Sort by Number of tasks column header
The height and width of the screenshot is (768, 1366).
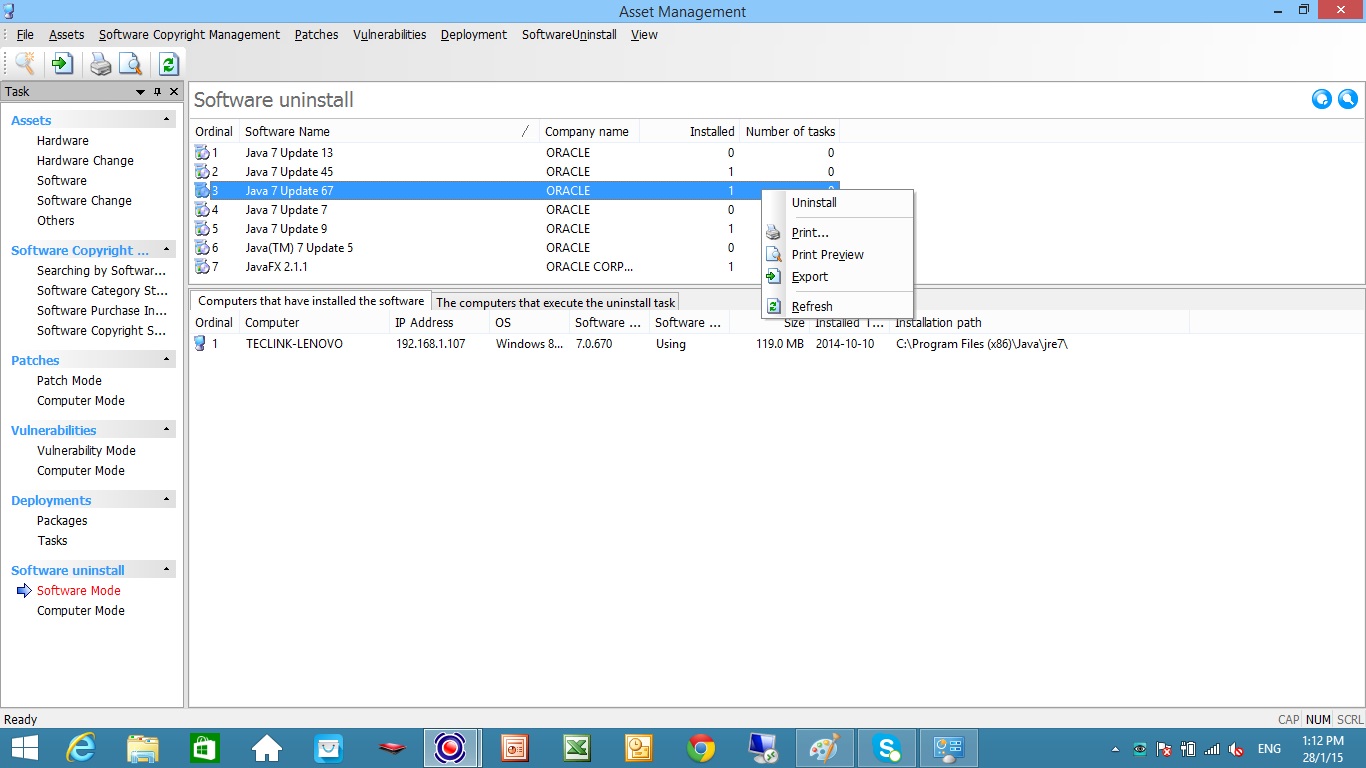(790, 131)
